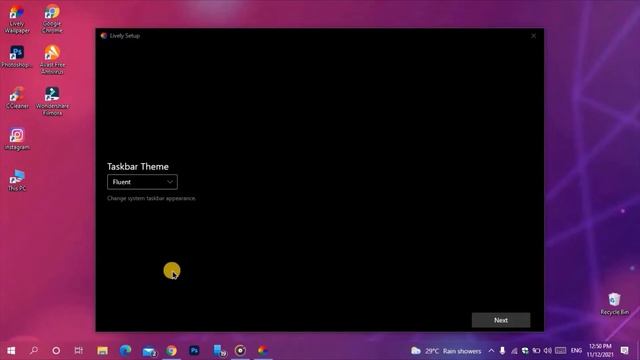The width and height of the screenshot is (640, 360).
Task: Open the clock showing 12:50 PM
Action: 600,351
